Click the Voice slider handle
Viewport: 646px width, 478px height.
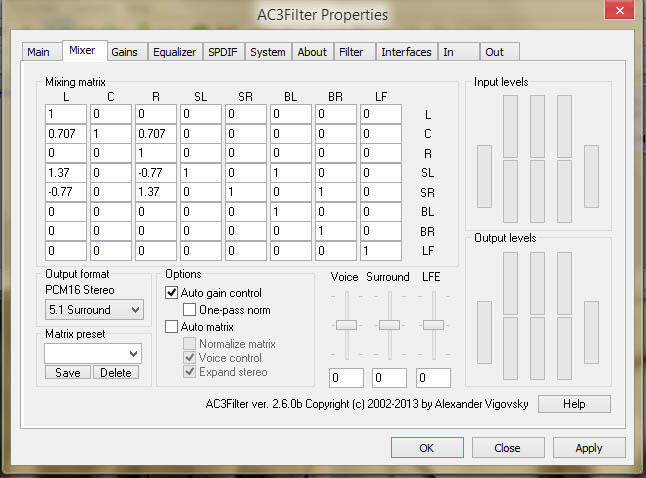coord(346,325)
